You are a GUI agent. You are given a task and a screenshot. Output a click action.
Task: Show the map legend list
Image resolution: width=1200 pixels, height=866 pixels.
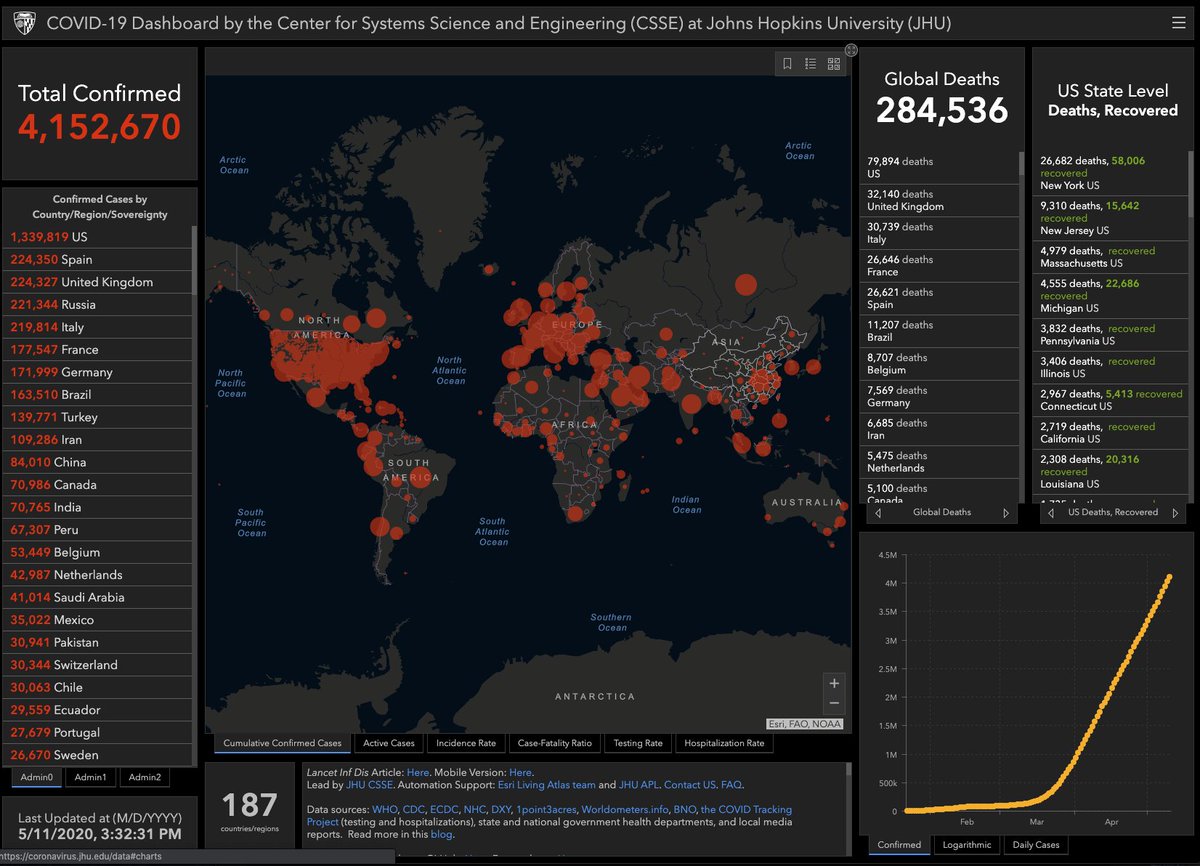(810, 64)
